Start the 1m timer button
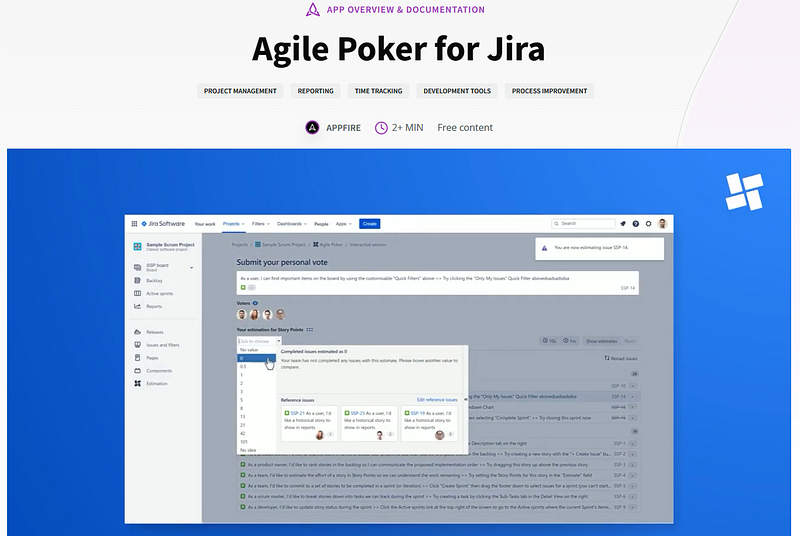This screenshot has height=536, width=800. [x=569, y=341]
